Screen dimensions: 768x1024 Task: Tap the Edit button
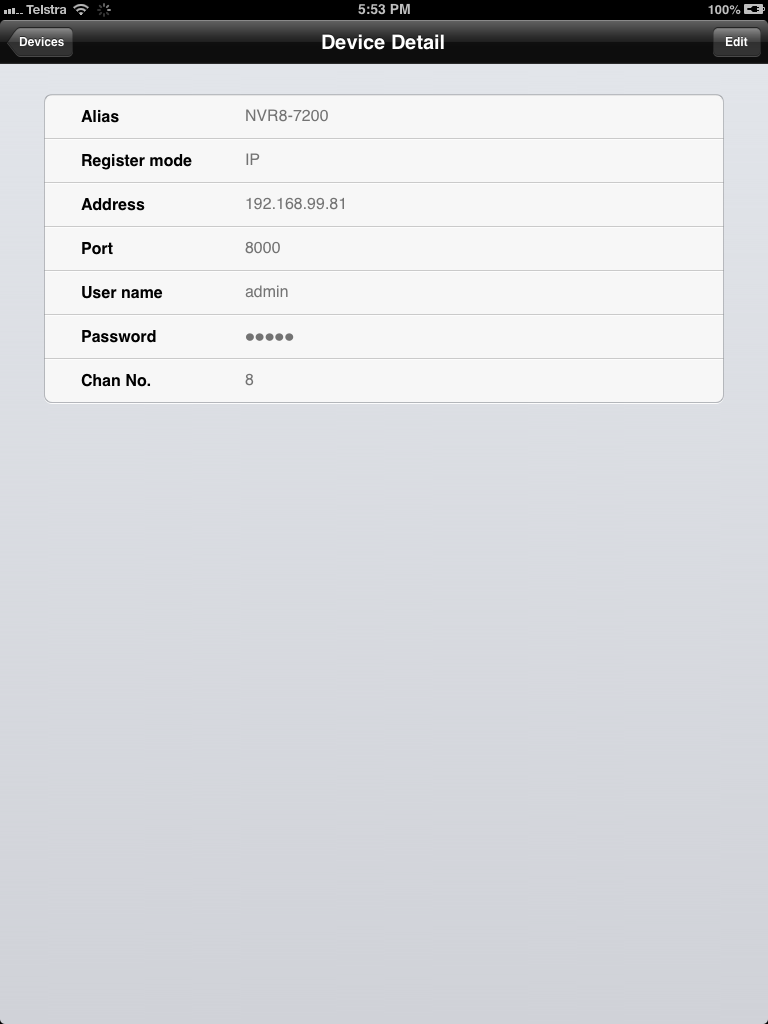tap(736, 42)
